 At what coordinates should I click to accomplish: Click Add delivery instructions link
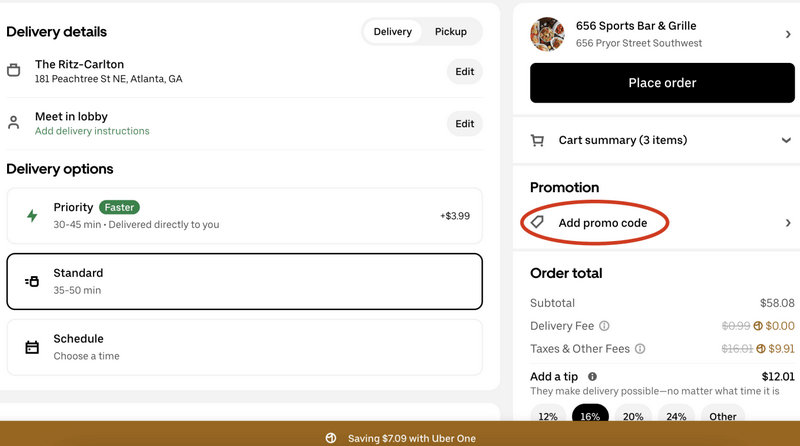92,131
